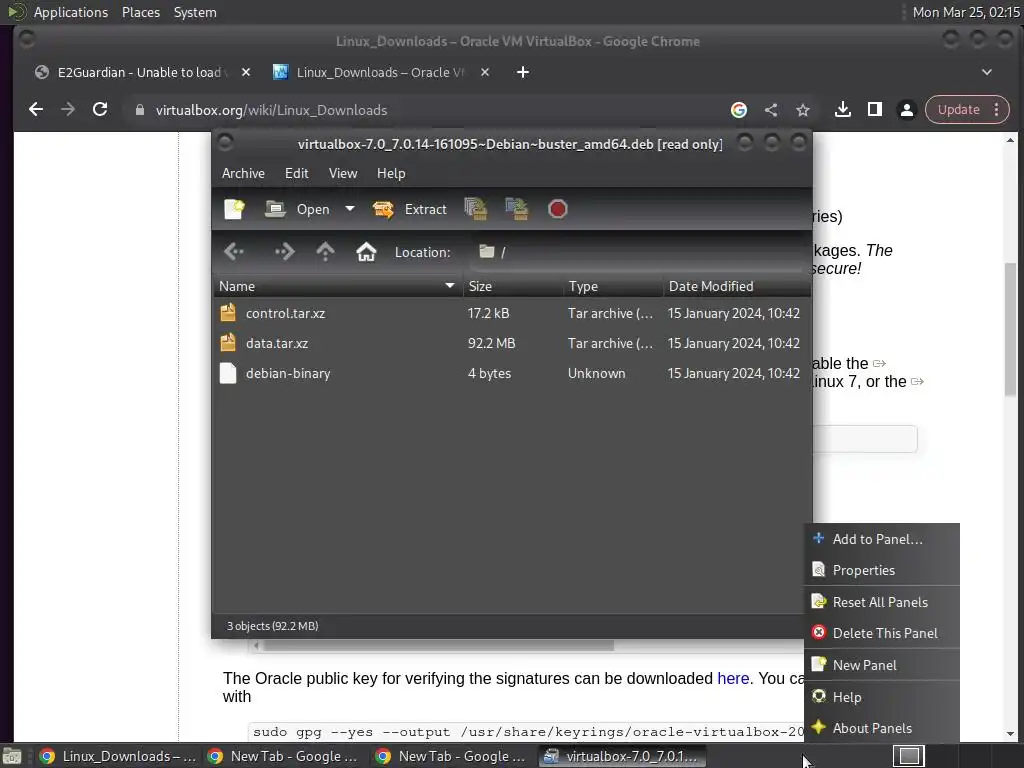Select the data.tar.xz file row
Image resolution: width=1024 pixels, height=768 pixels.
pos(511,343)
